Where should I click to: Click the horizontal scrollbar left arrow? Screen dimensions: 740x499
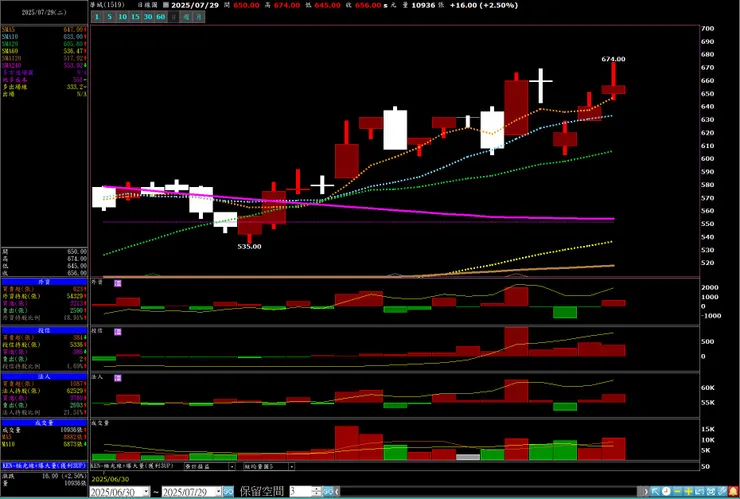pyautogui.click(x=337, y=491)
